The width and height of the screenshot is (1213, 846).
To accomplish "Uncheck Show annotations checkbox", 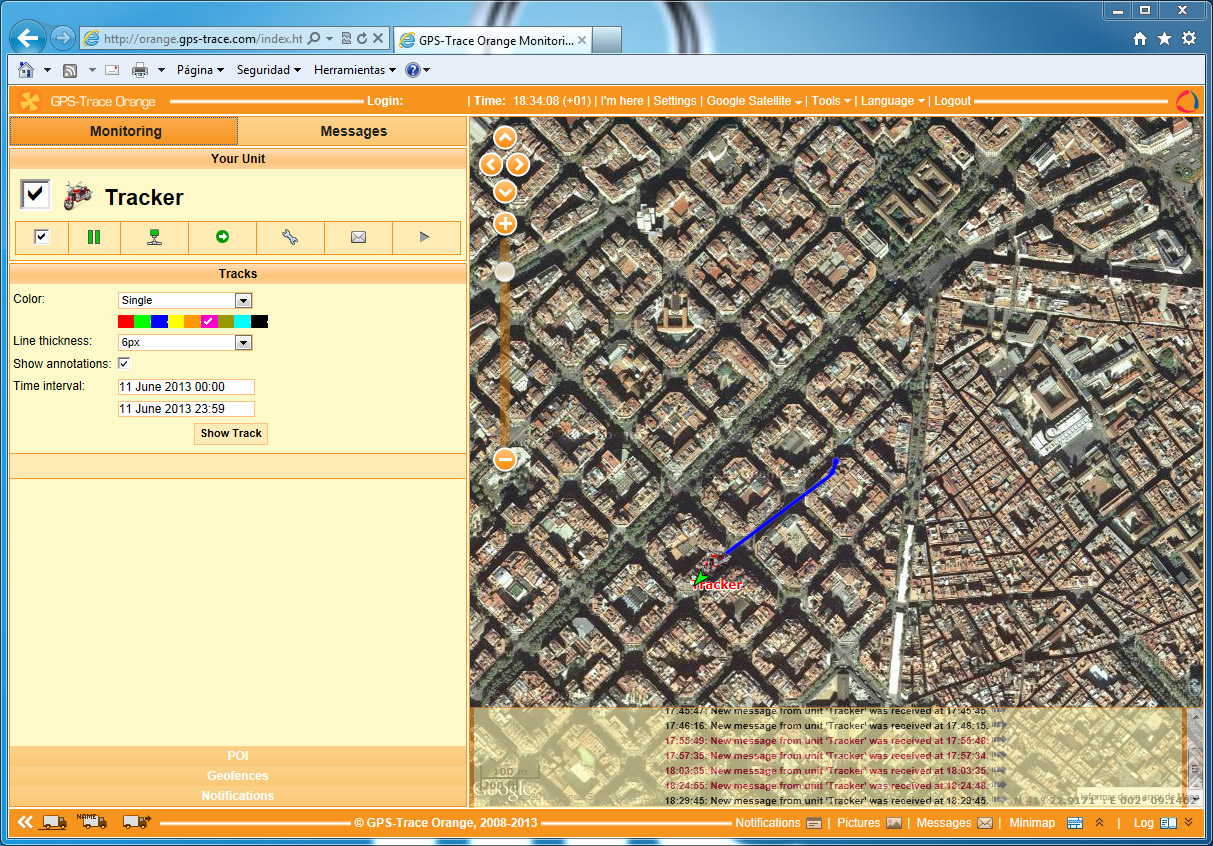I will coord(124,363).
